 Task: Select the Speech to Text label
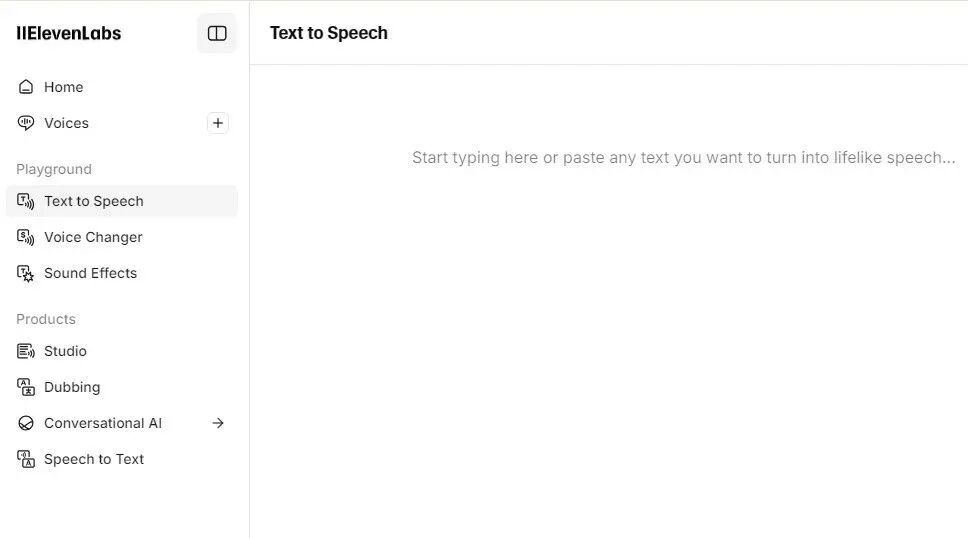[94, 459]
